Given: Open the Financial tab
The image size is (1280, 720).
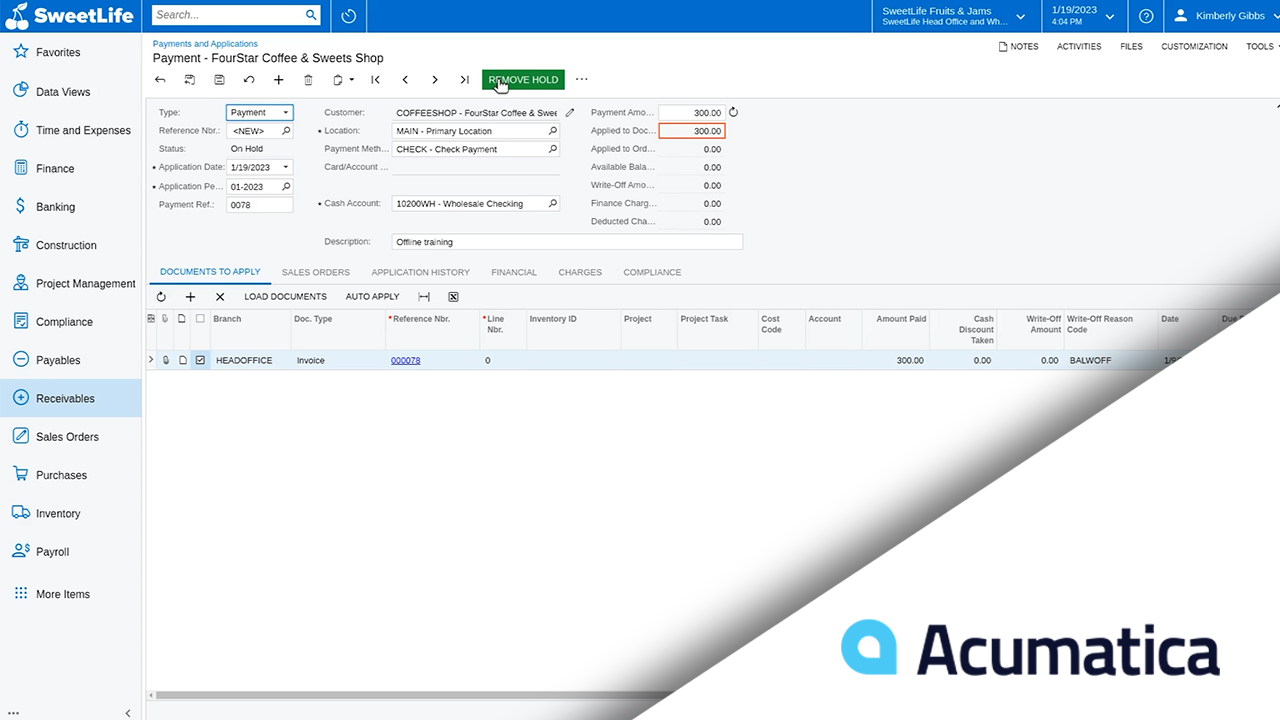Looking at the screenshot, I should pos(514,272).
